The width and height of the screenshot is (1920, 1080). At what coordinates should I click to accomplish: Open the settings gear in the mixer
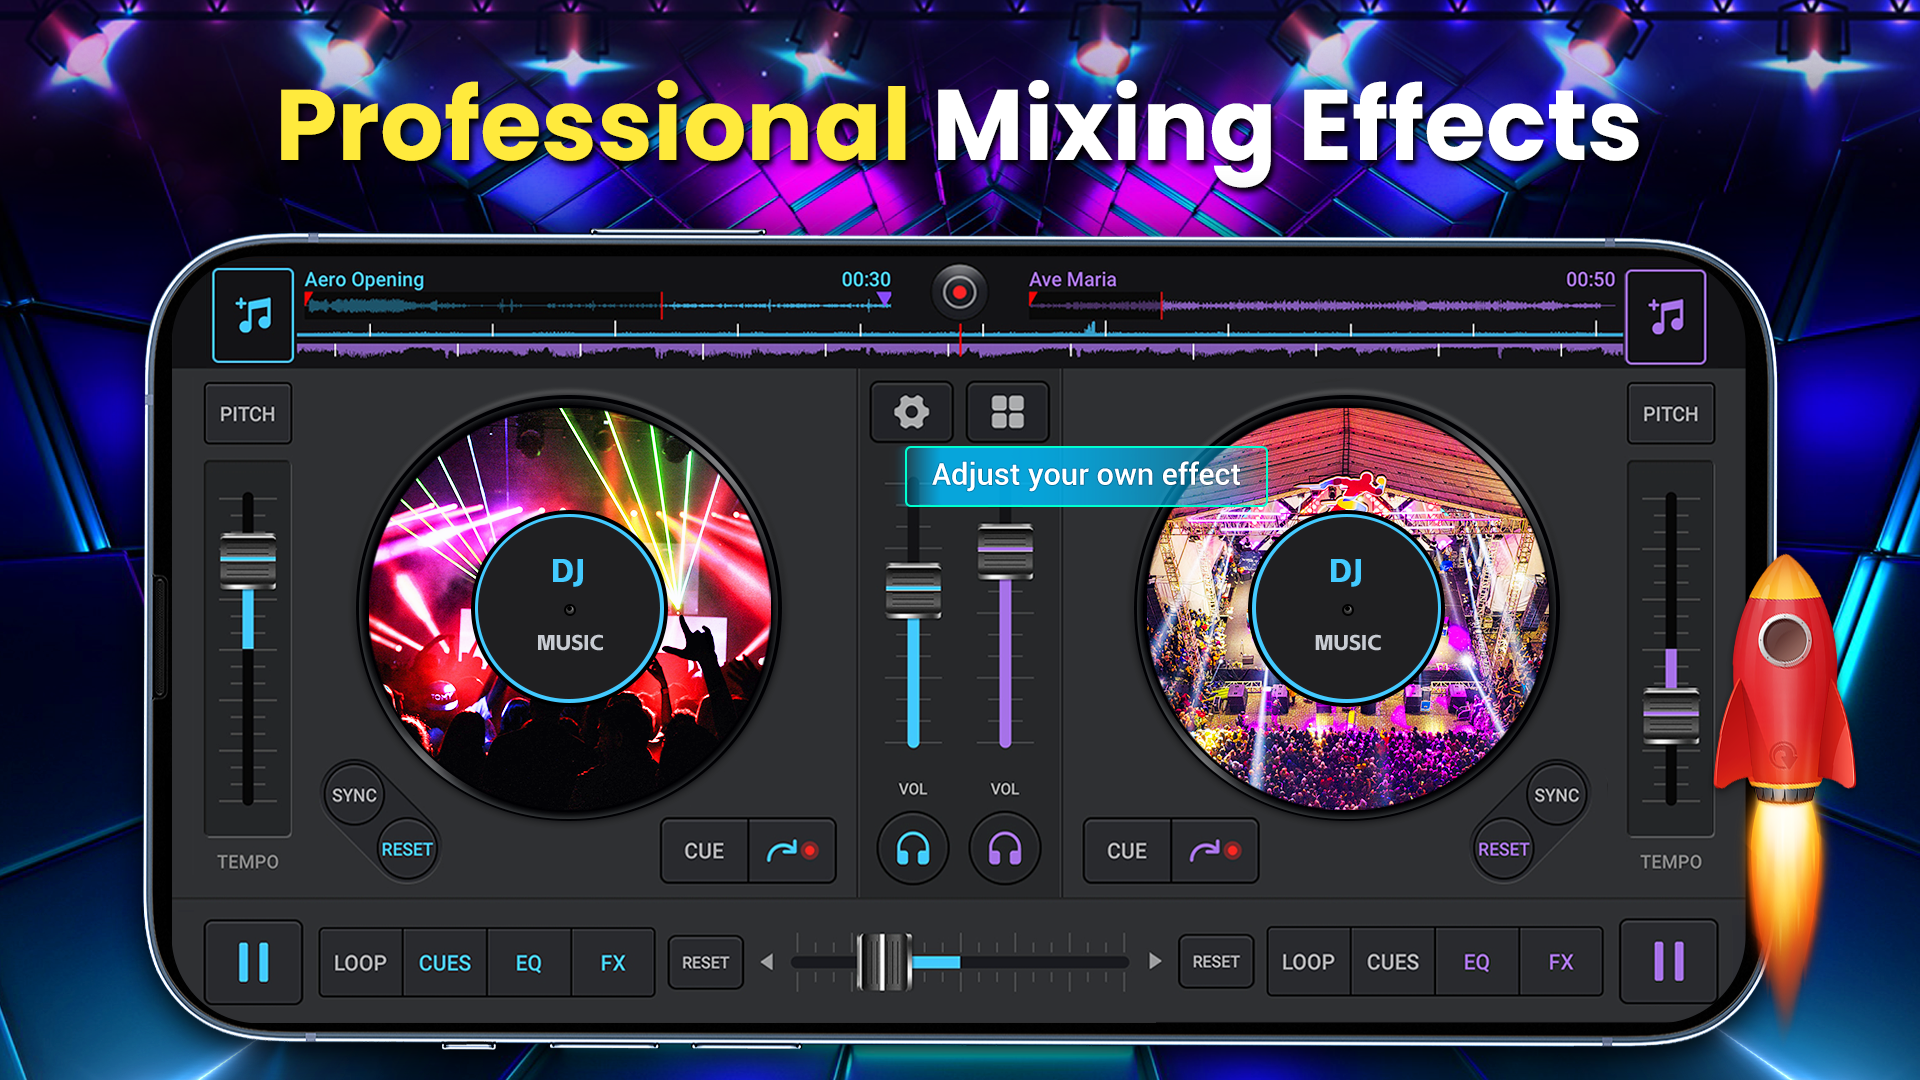[910, 412]
